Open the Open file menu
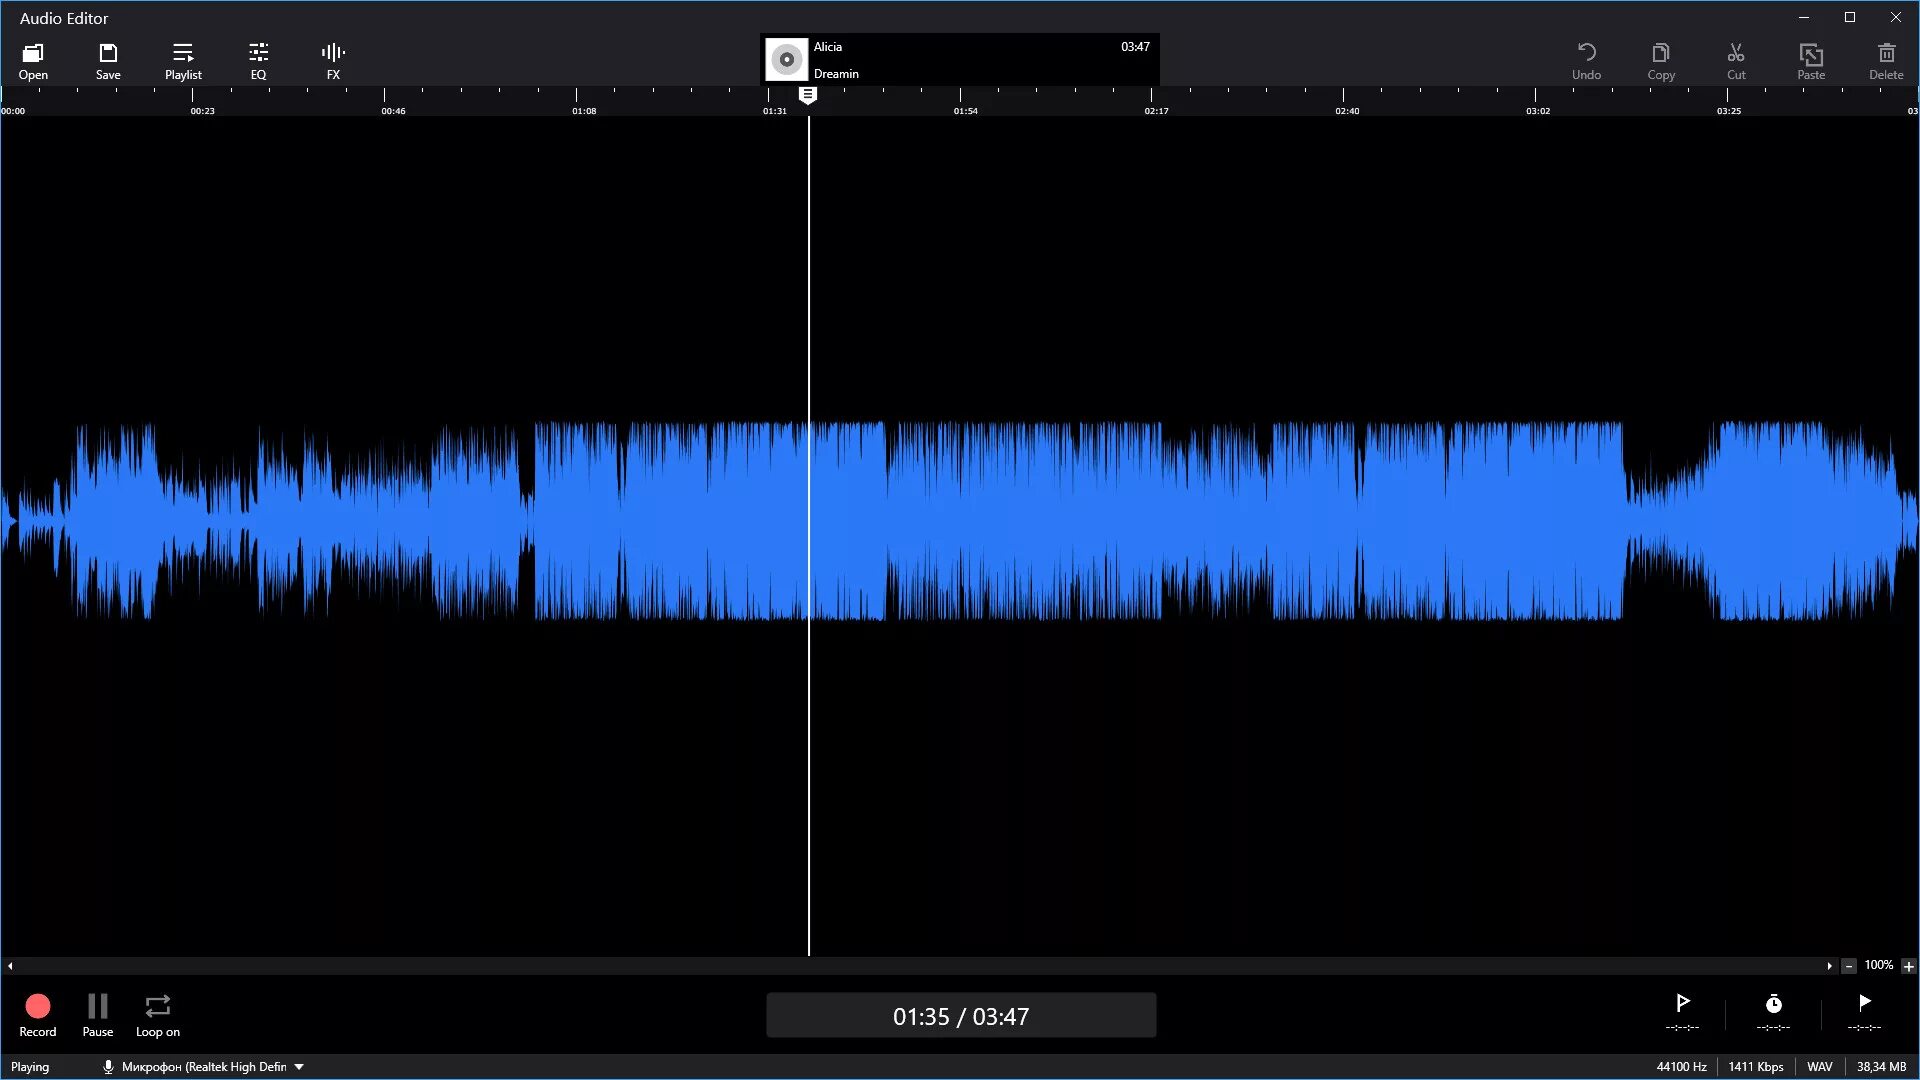This screenshot has height=1080, width=1920. tap(33, 59)
